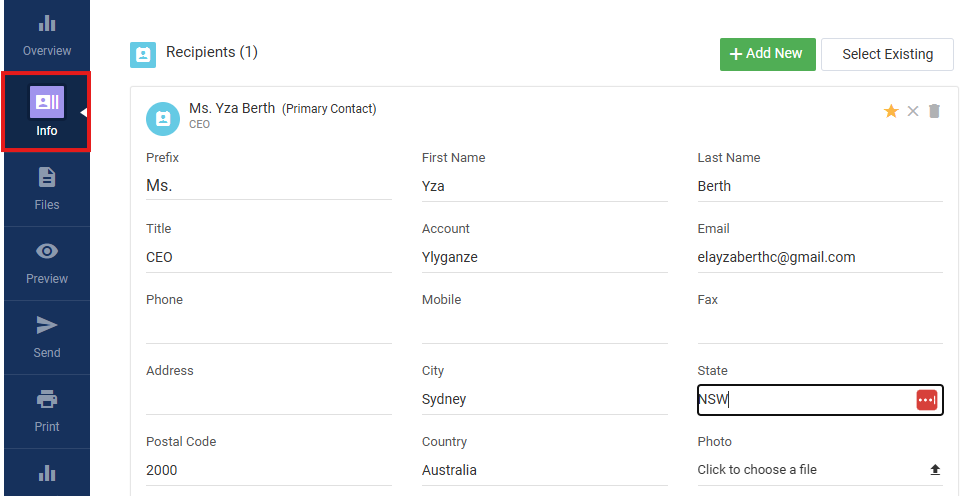Select the Info sidebar icon
The image size is (967, 496).
(47, 102)
